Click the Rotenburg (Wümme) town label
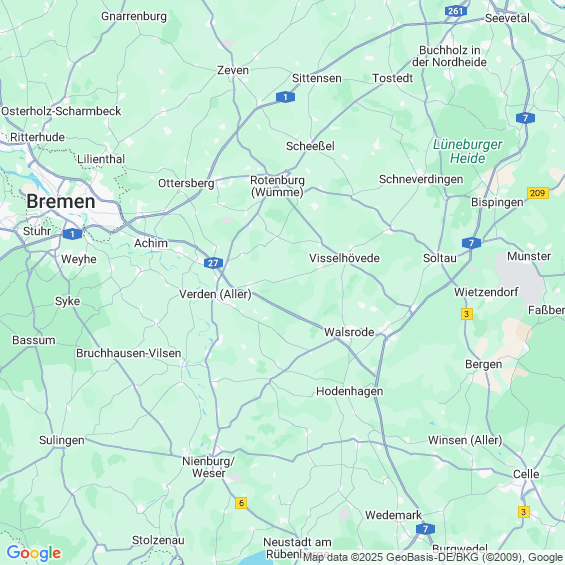Image resolution: width=565 pixels, height=565 pixels. click(277, 186)
